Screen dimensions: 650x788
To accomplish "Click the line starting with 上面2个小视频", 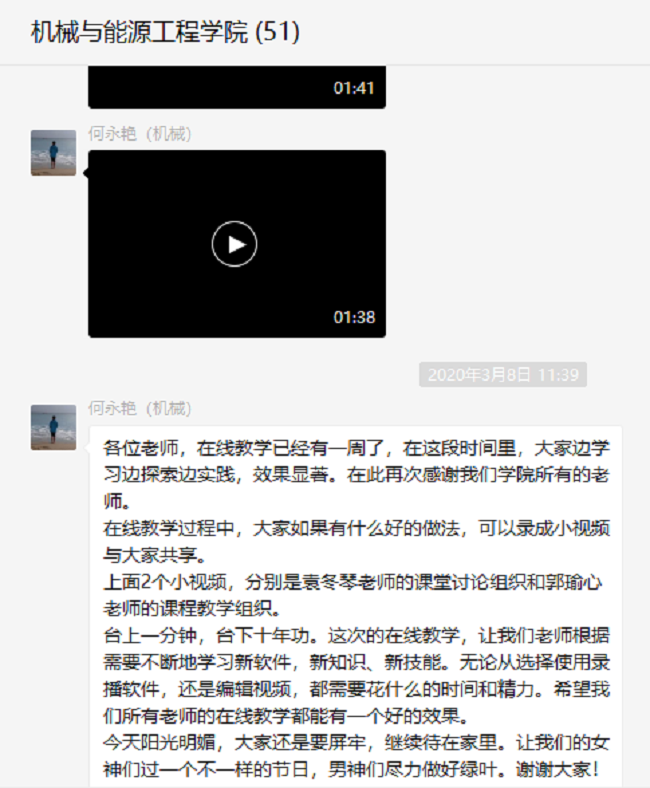I will (353, 582).
